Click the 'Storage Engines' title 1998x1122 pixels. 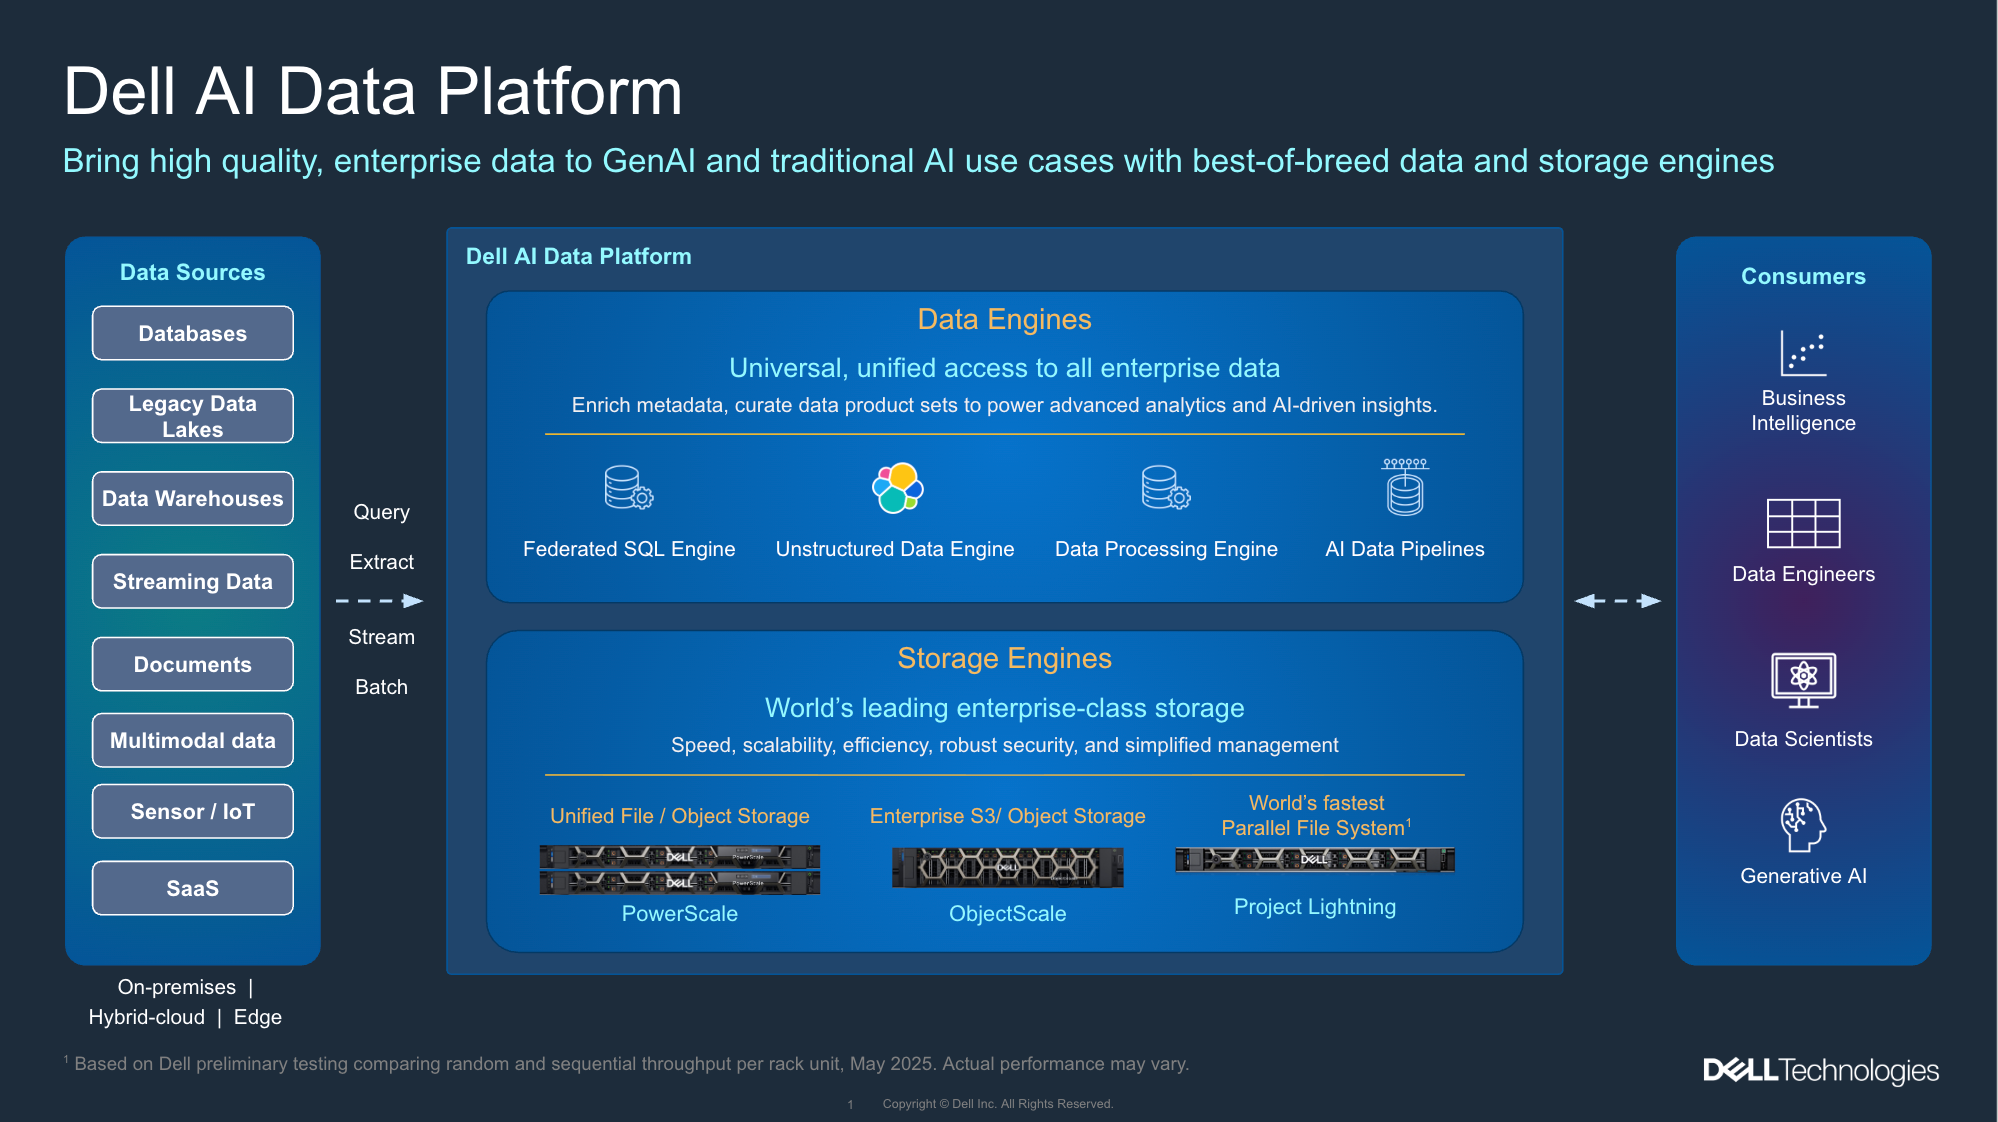point(1004,658)
